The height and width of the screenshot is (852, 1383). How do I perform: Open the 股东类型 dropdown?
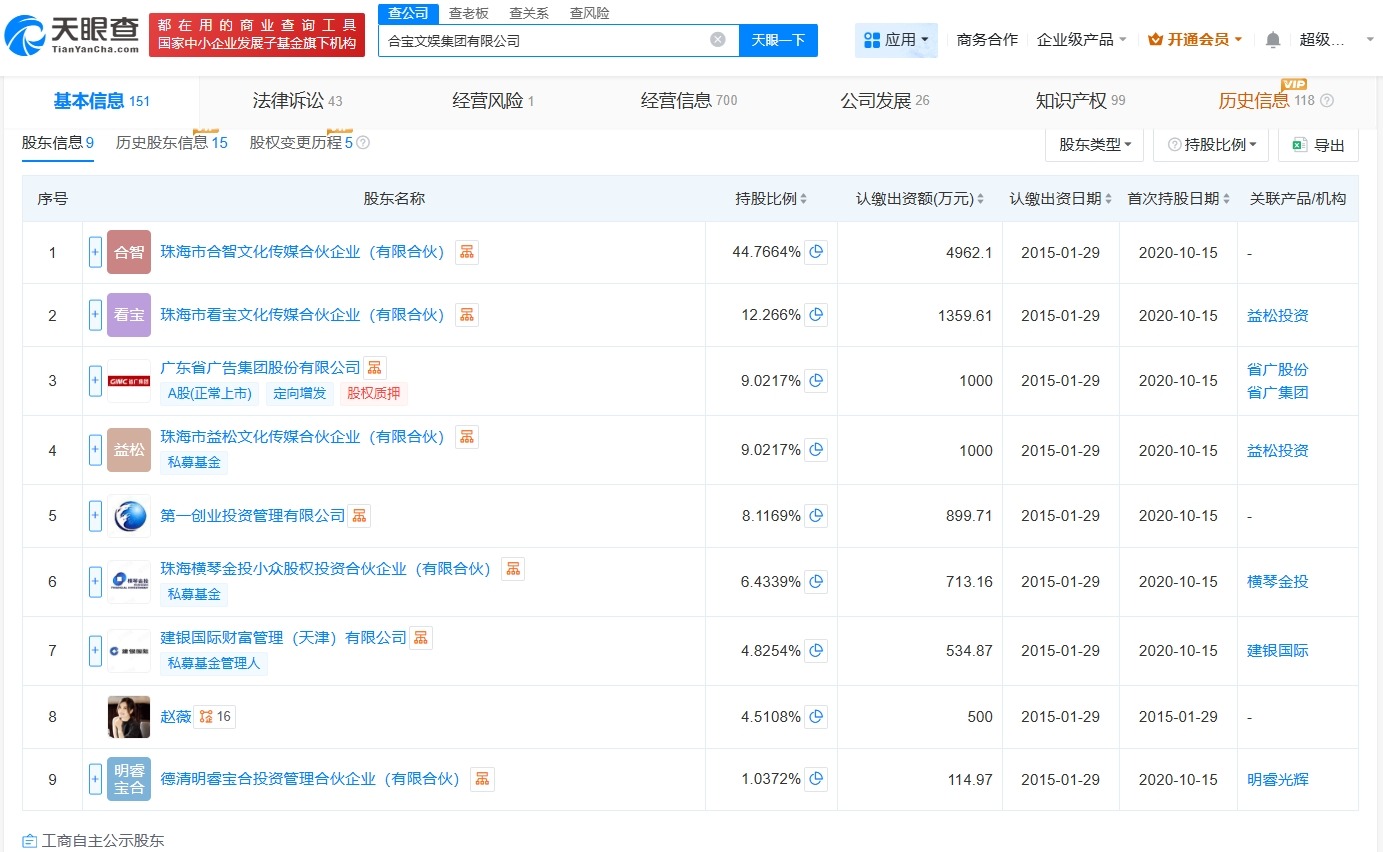tap(1094, 144)
